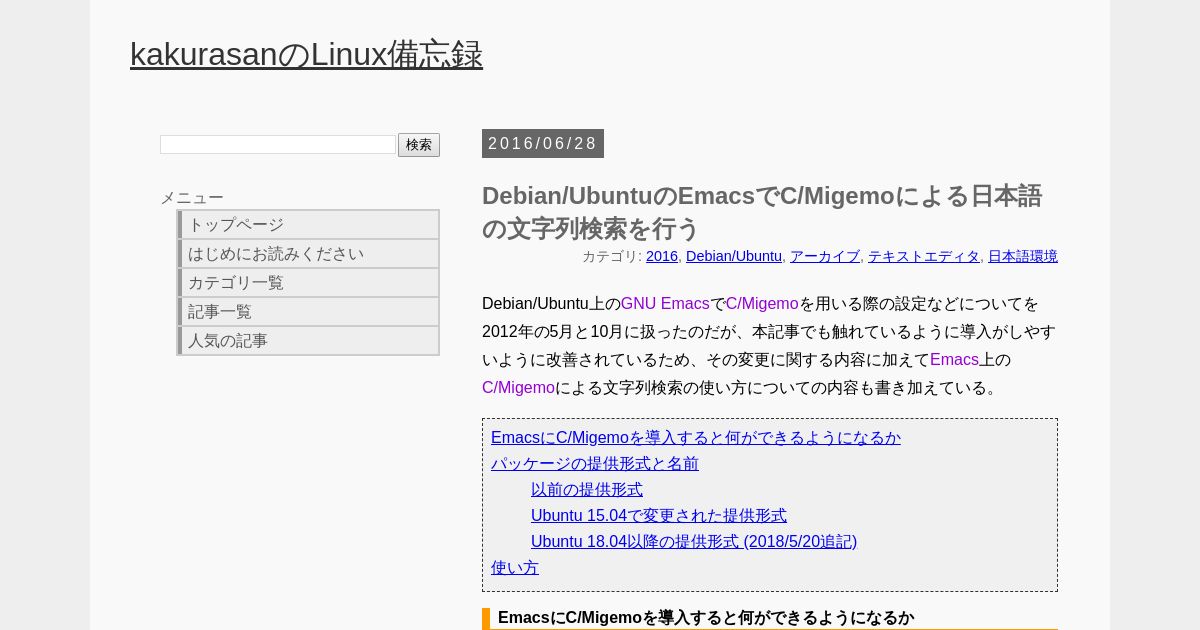Open the アーカイブ category link
The height and width of the screenshot is (630, 1200).
click(x=825, y=256)
